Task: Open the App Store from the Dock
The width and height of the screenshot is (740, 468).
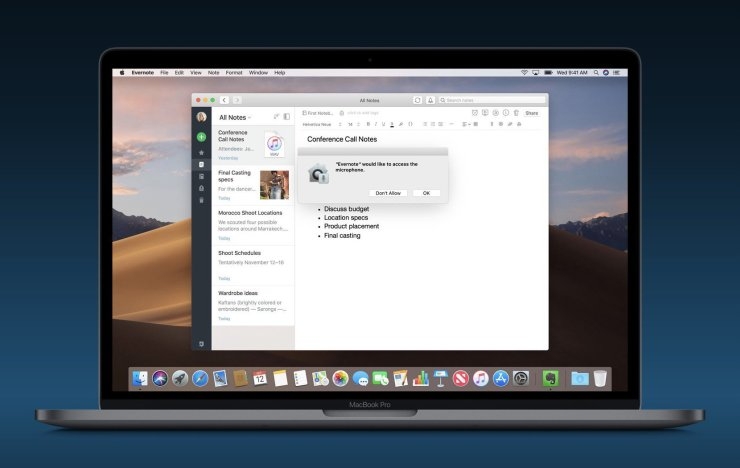Action: click(x=501, y=378)
